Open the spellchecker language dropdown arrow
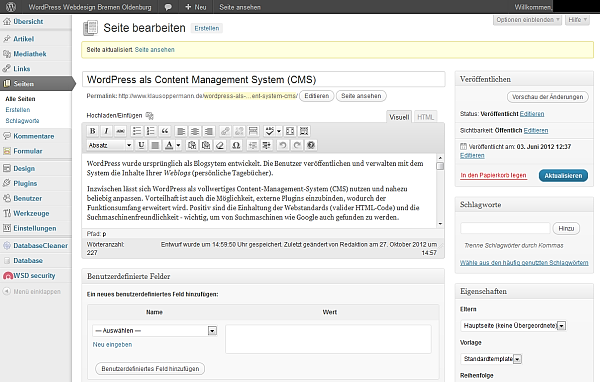 point(279,131)
